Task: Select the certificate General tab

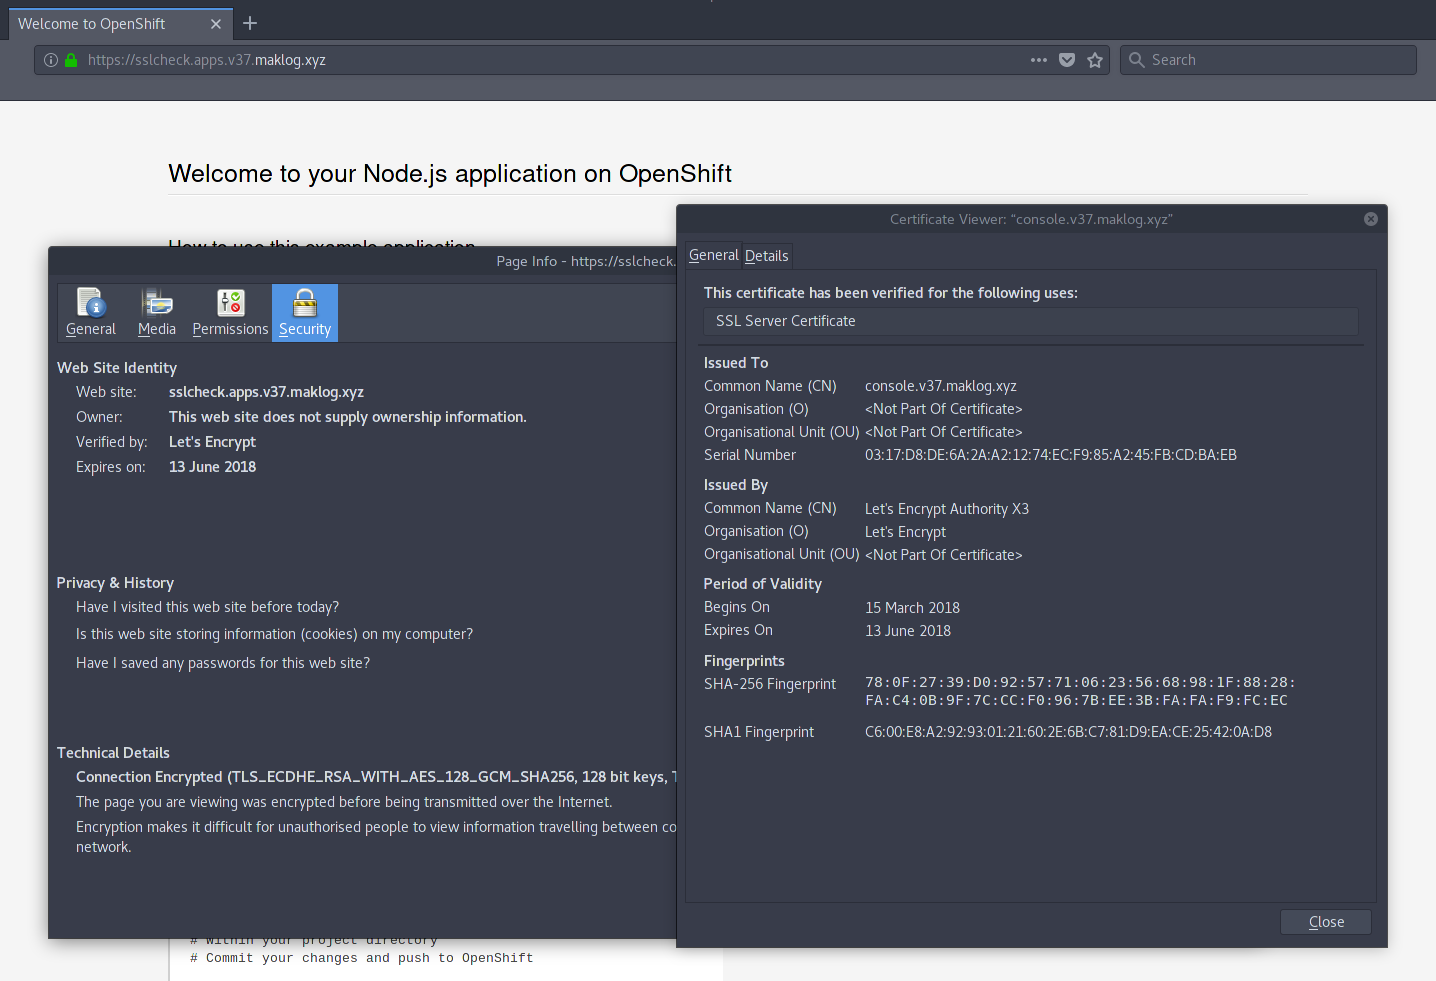Action: pyautogui.click(x=713, y=256)
